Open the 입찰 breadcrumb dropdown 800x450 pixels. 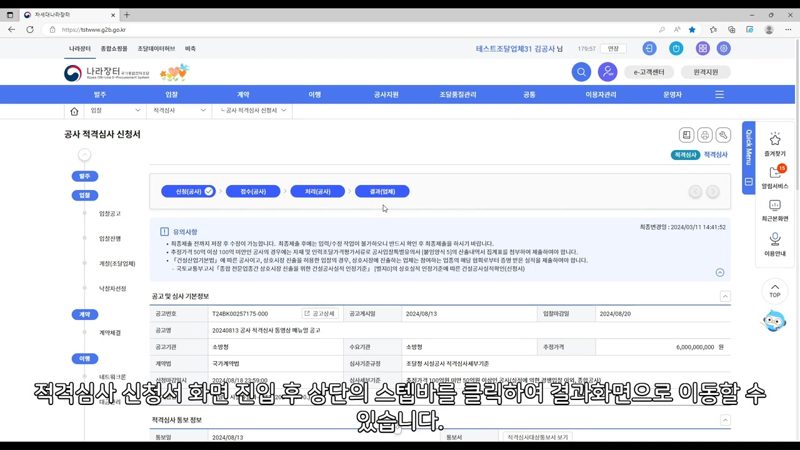coord(115,110)
